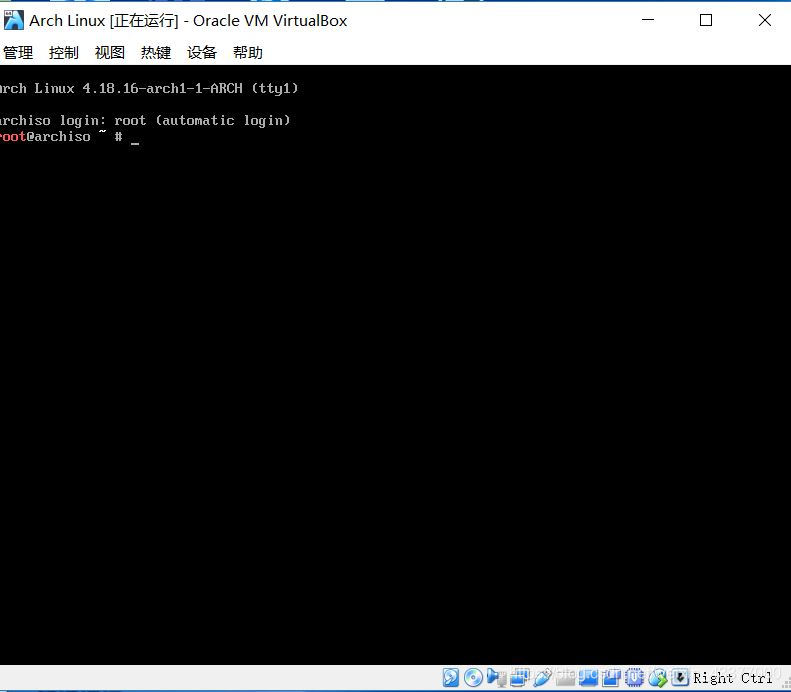Screen dimensions: 791x692
Task: Click the CPU virtualization chip icon
Action: (x=634, y=677)
